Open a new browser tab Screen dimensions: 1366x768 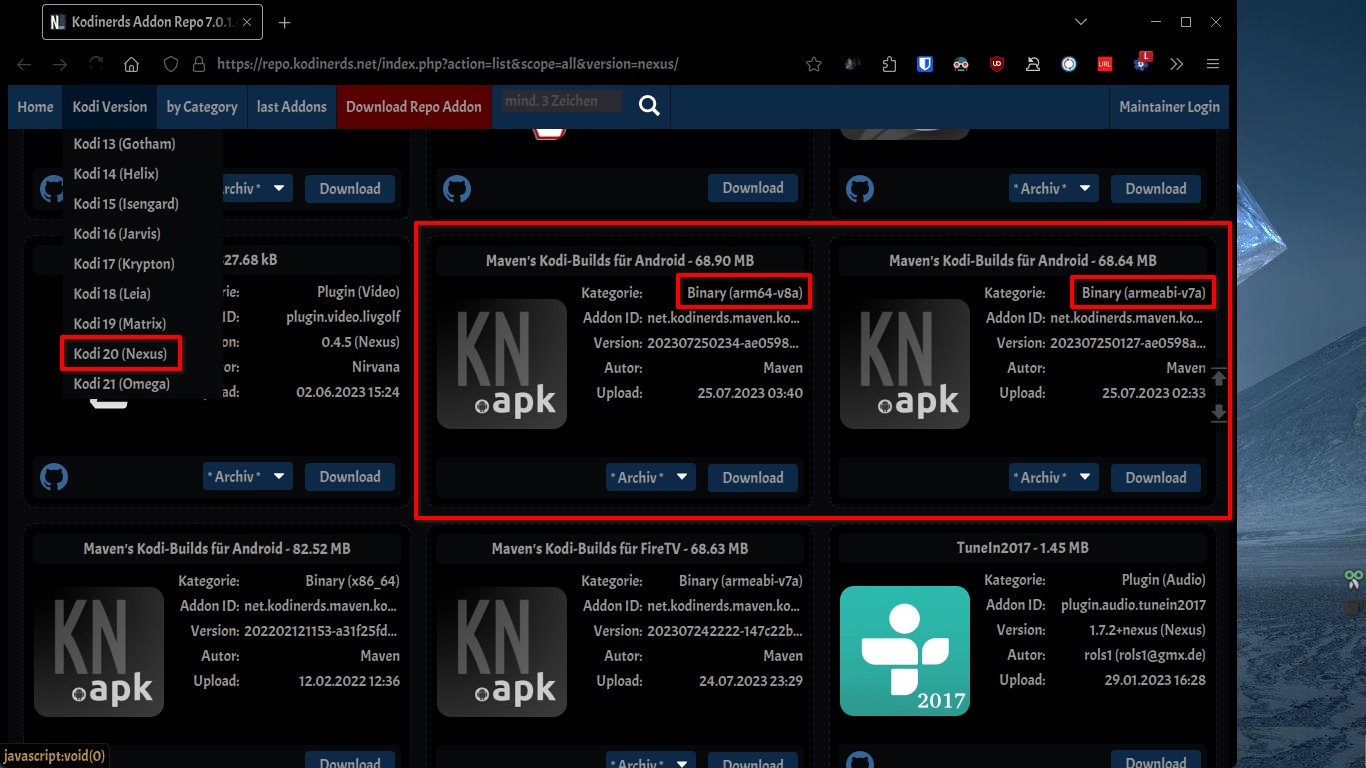tap(285, 22)
